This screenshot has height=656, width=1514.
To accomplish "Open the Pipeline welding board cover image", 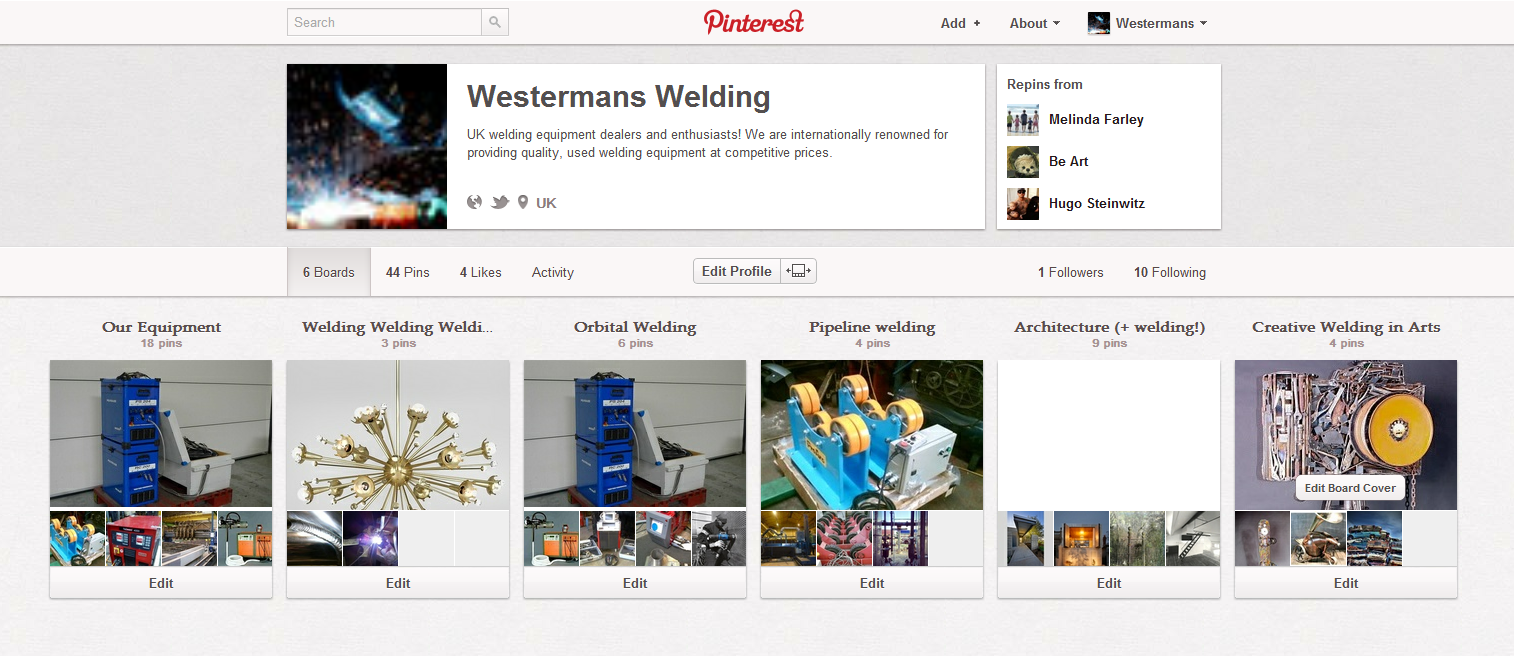I will (872, 434).
